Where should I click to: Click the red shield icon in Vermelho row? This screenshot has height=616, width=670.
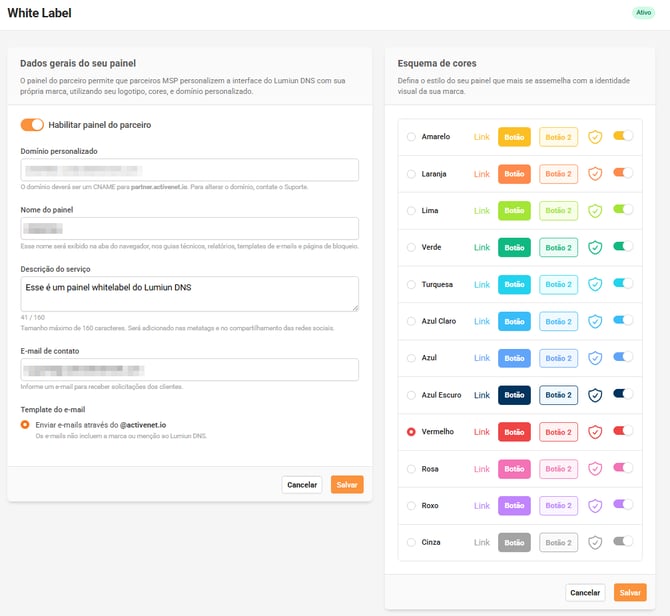[595, 432]
